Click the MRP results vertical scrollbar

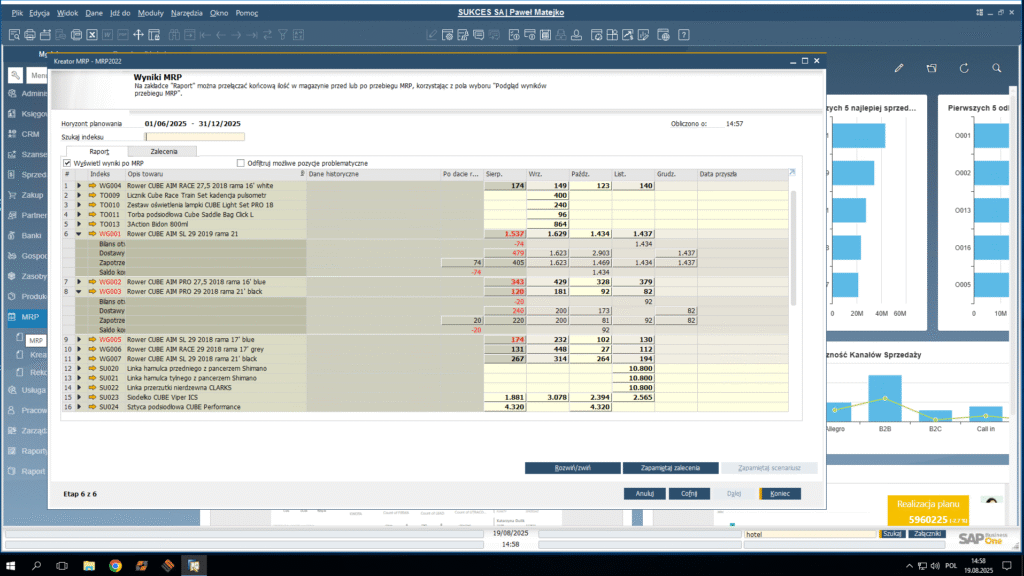point(793,248)
